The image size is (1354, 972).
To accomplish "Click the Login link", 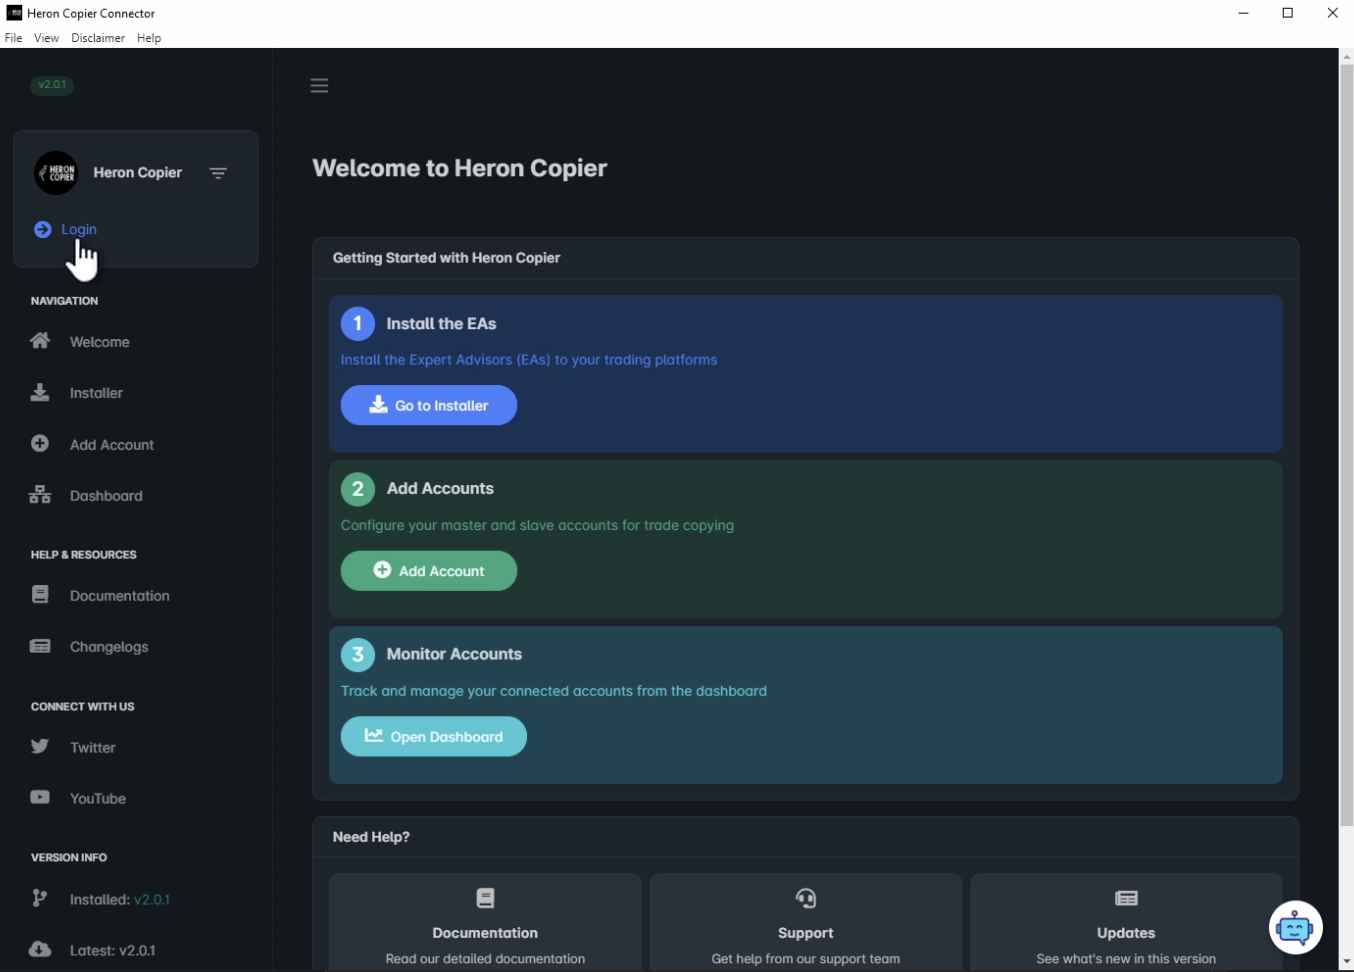I will 78,229.
